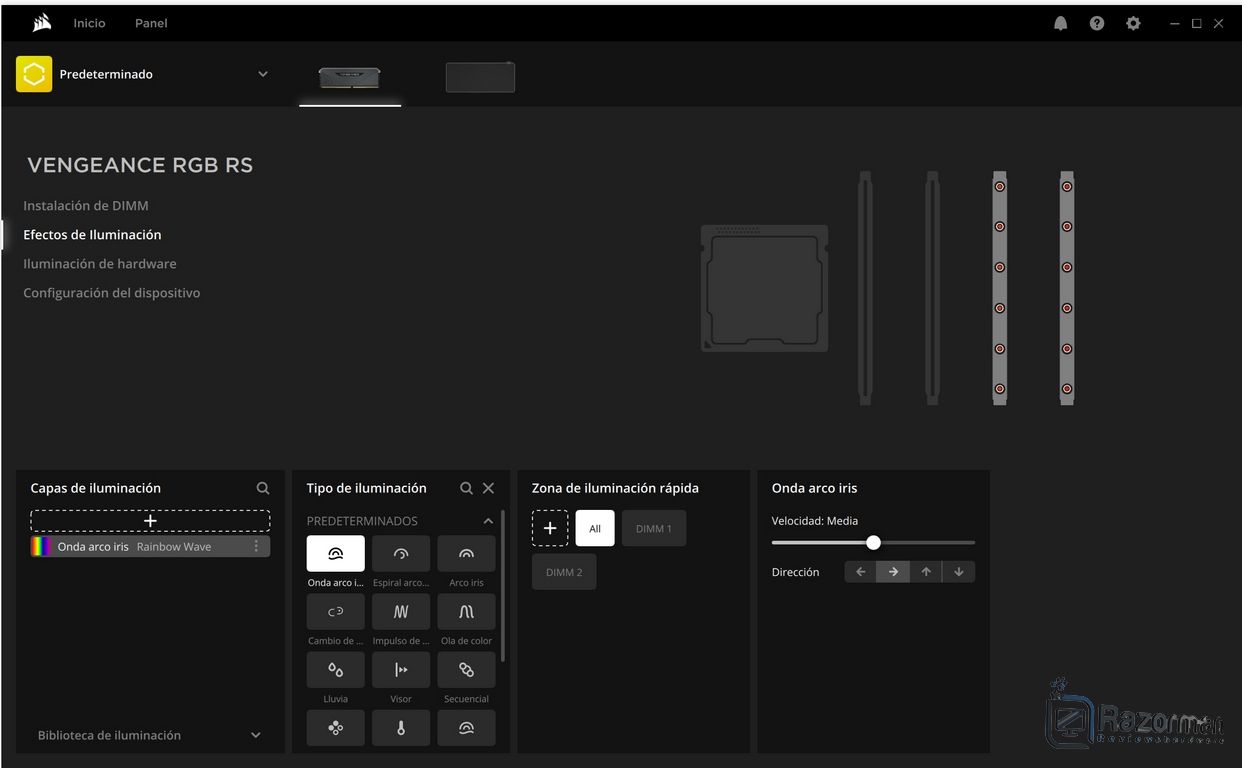Select the Lluvia lighting effect
This screenshot has height=768, width=1242.
pos(336,670)
